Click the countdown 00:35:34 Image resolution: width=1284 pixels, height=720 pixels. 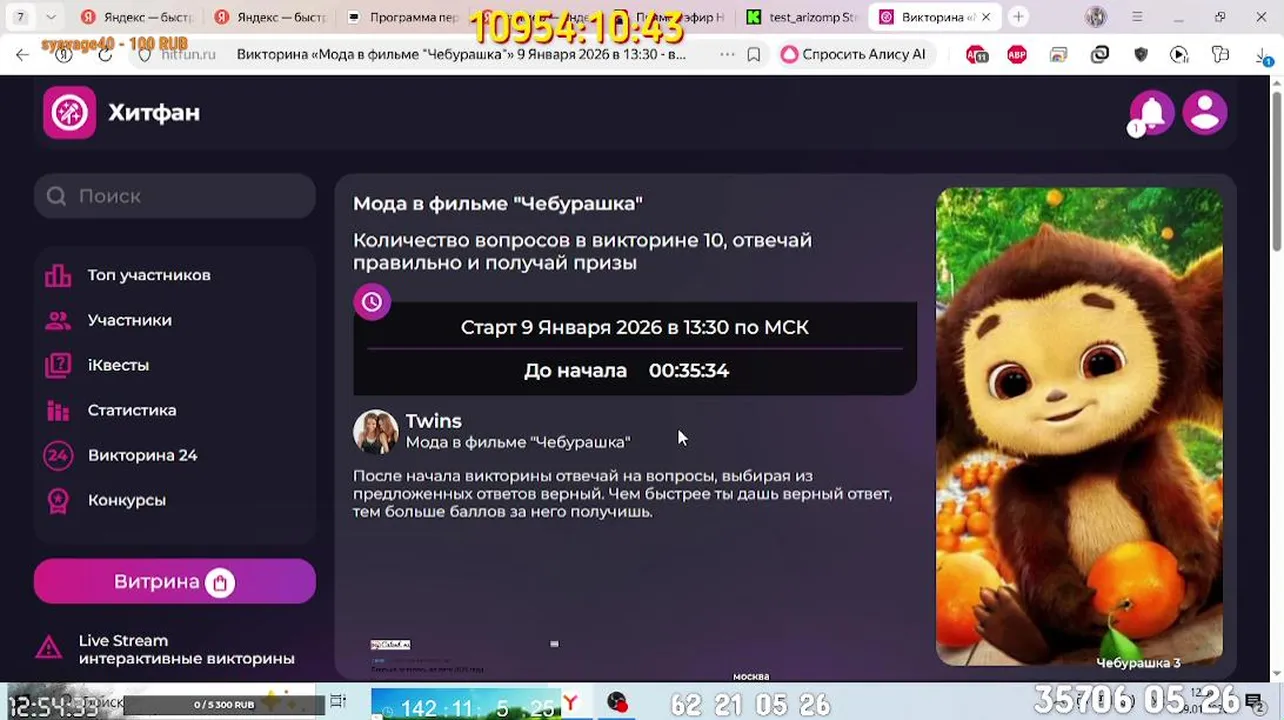pos(689,370)
